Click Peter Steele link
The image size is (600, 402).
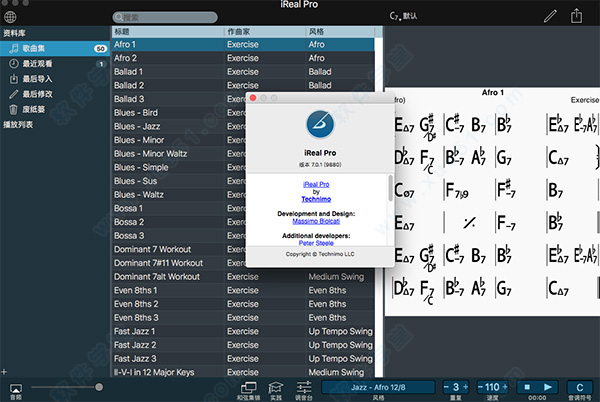316,243
